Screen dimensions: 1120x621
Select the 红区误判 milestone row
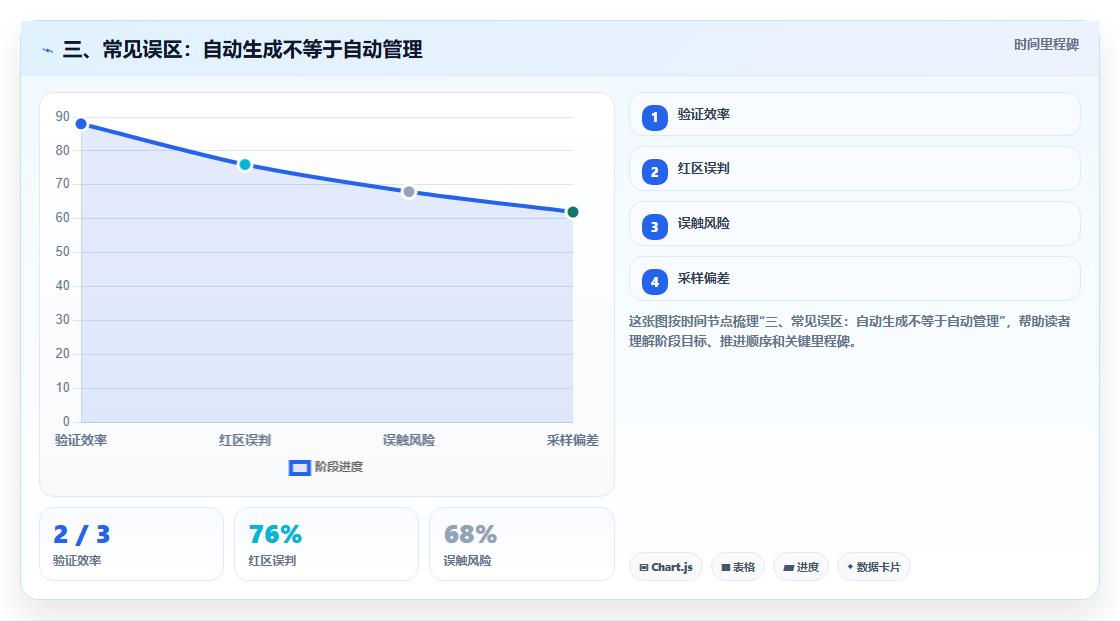(854, 169)
